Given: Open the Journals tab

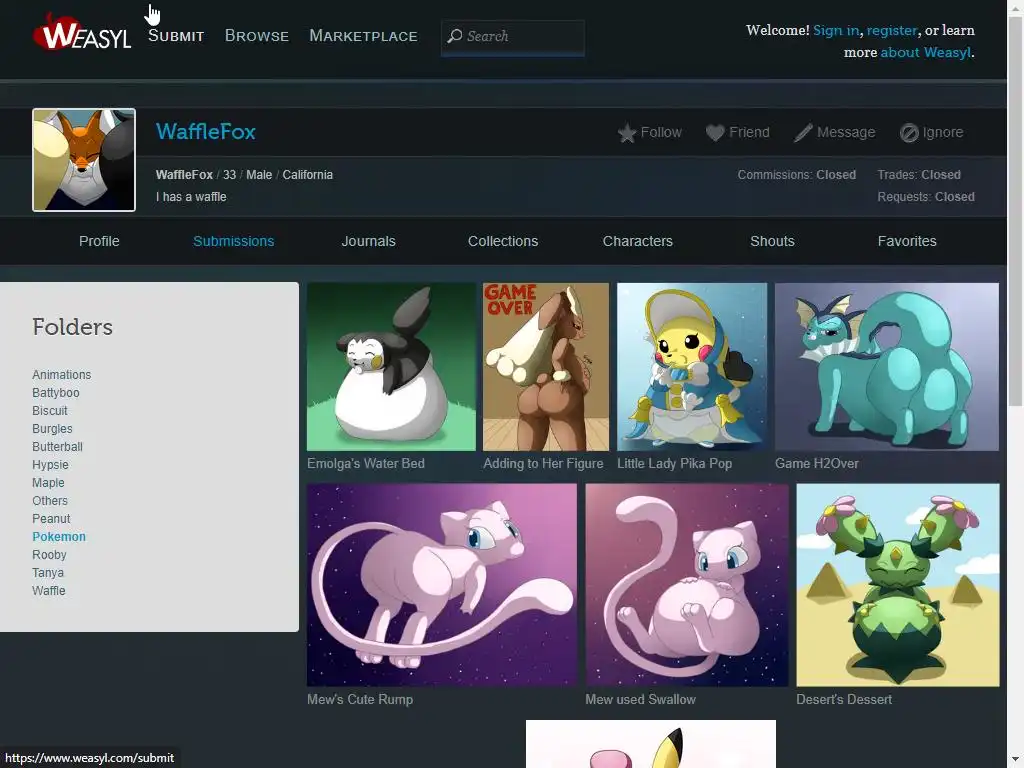Looking at the screenshot, I should tap(368, 241).
